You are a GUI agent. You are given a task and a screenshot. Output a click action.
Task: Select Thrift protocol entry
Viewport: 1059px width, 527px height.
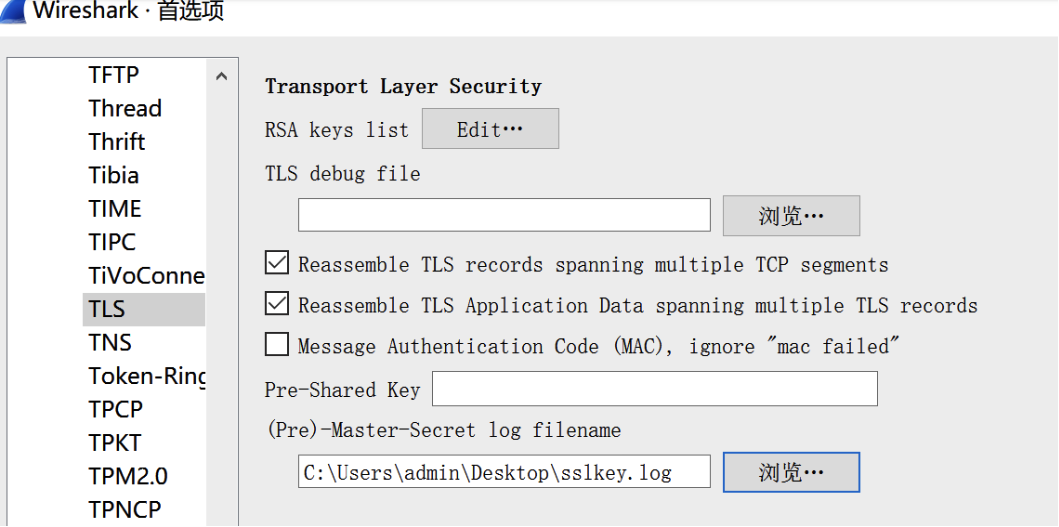(x=117, y=142)
